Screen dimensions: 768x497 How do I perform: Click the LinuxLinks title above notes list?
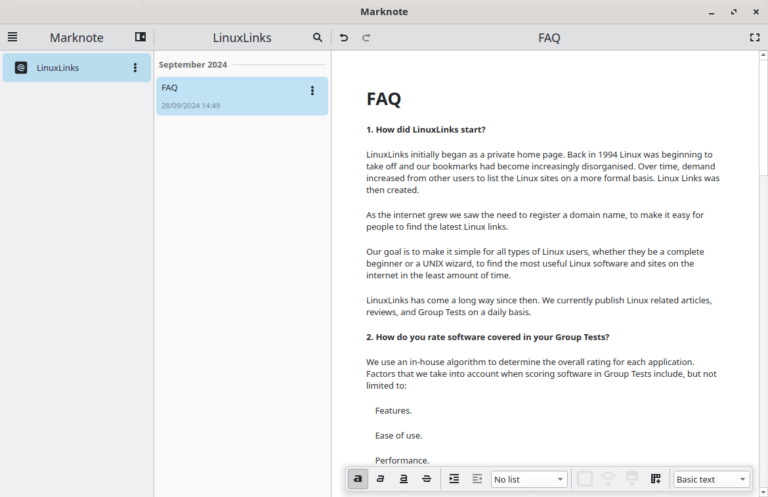[x=242, y=38]
